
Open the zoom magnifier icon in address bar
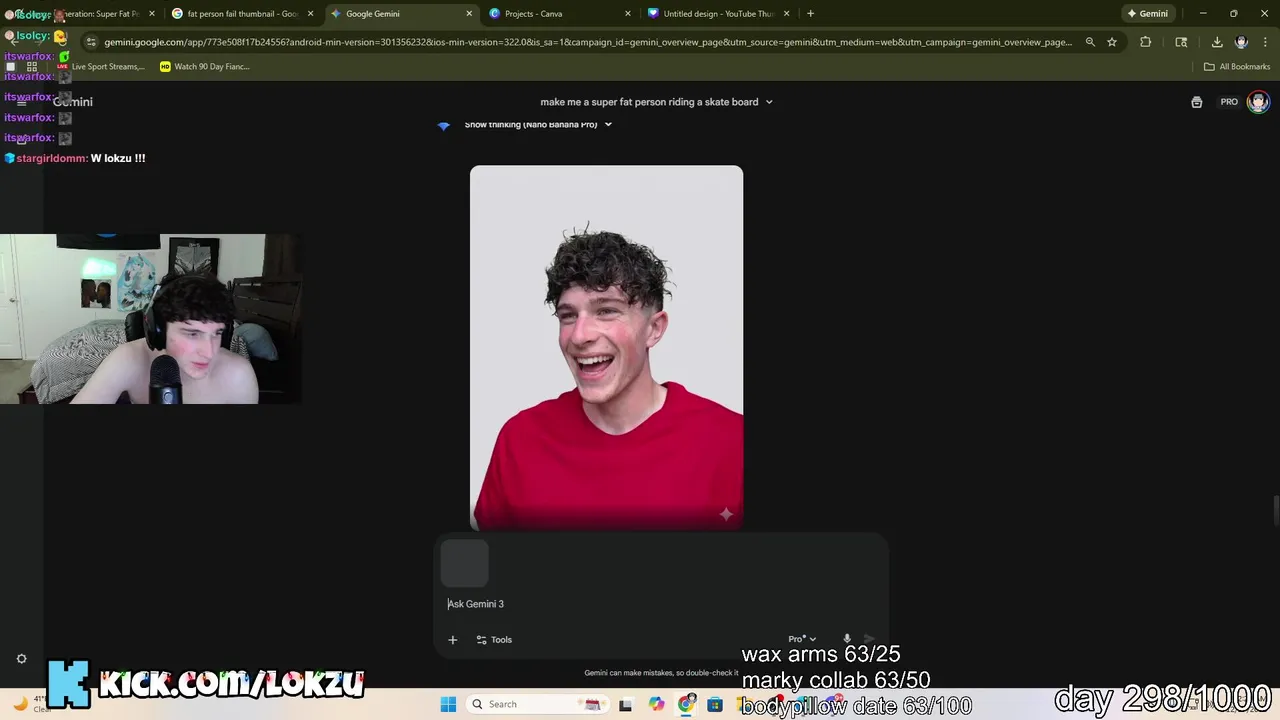[1090, 42]
